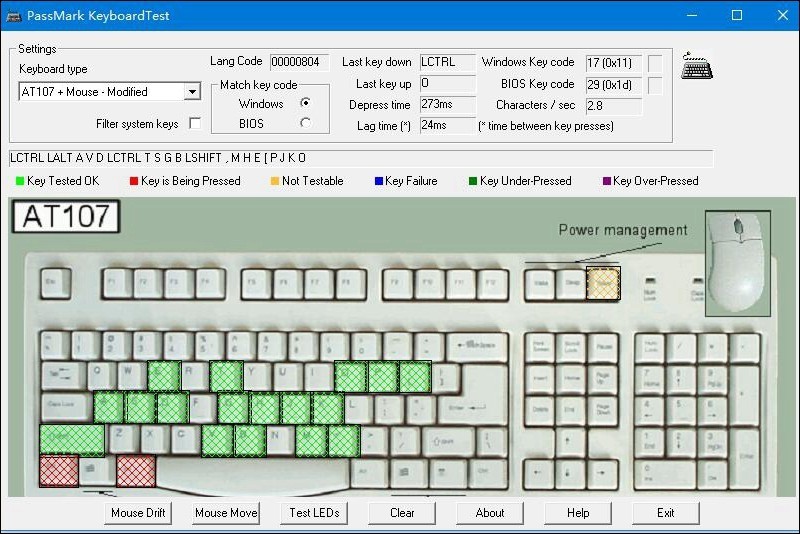
Task: Click the Lag time field showing 24ms
Action: (x=447, y=125)
